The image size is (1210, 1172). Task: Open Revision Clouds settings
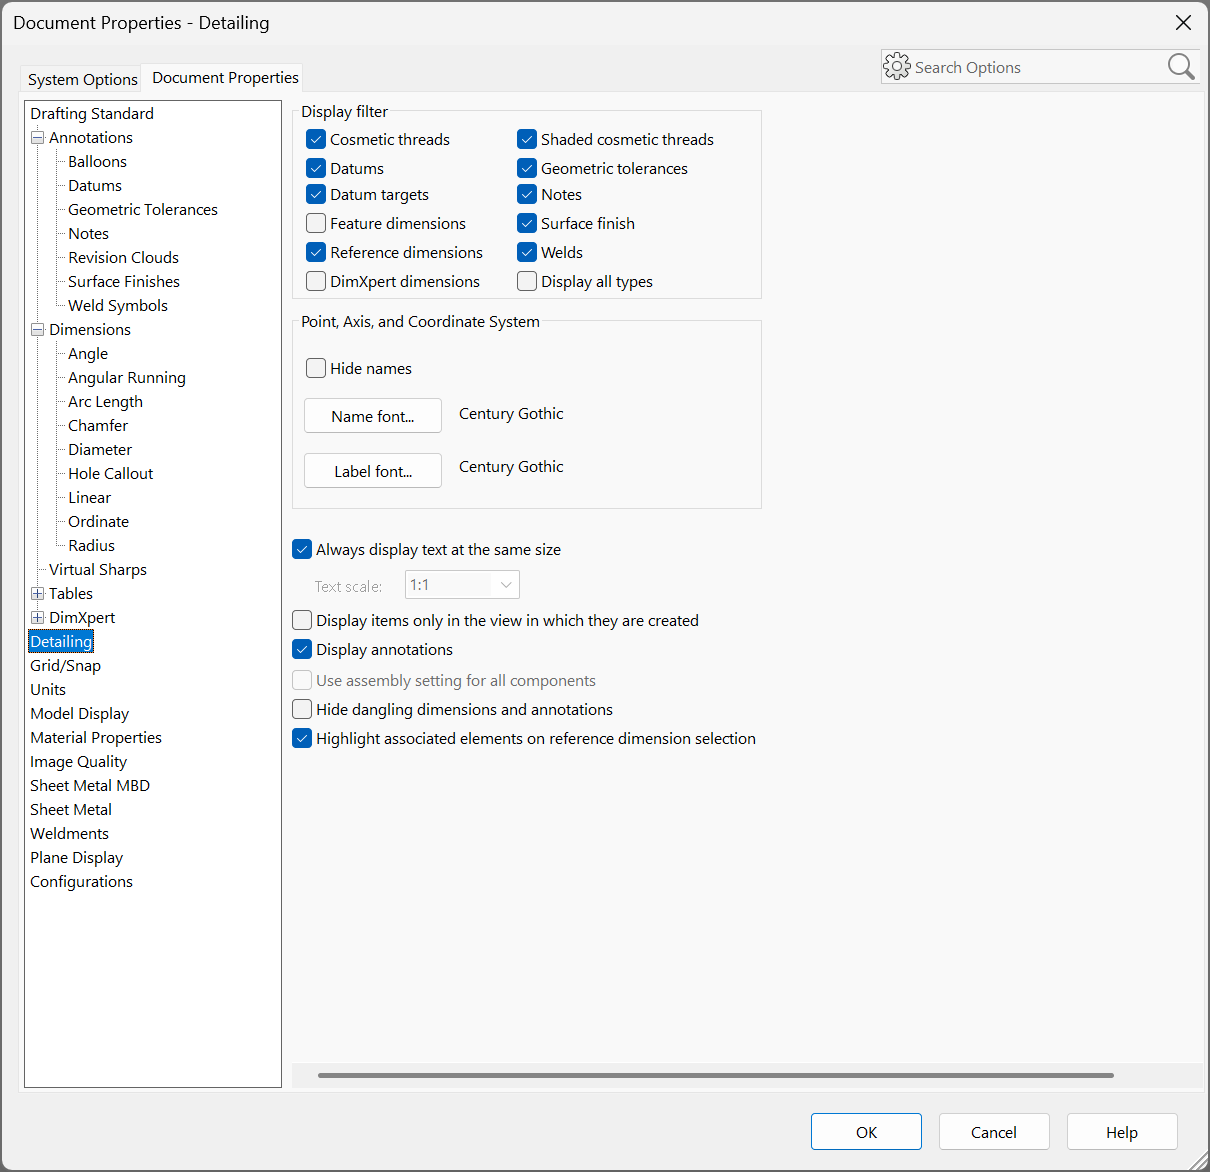point(123,258)
